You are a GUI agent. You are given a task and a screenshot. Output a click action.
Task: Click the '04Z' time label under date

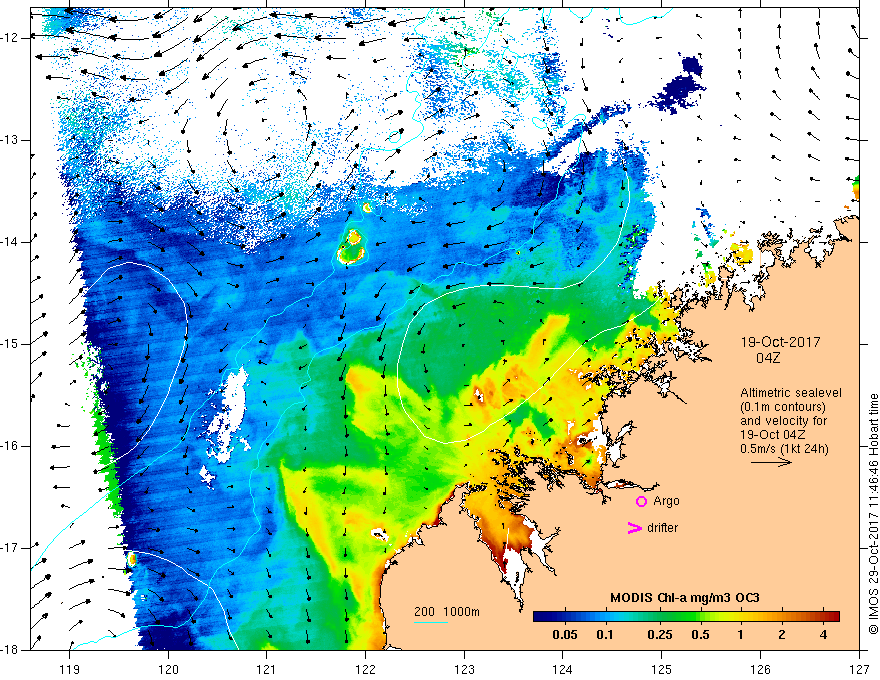768,358
